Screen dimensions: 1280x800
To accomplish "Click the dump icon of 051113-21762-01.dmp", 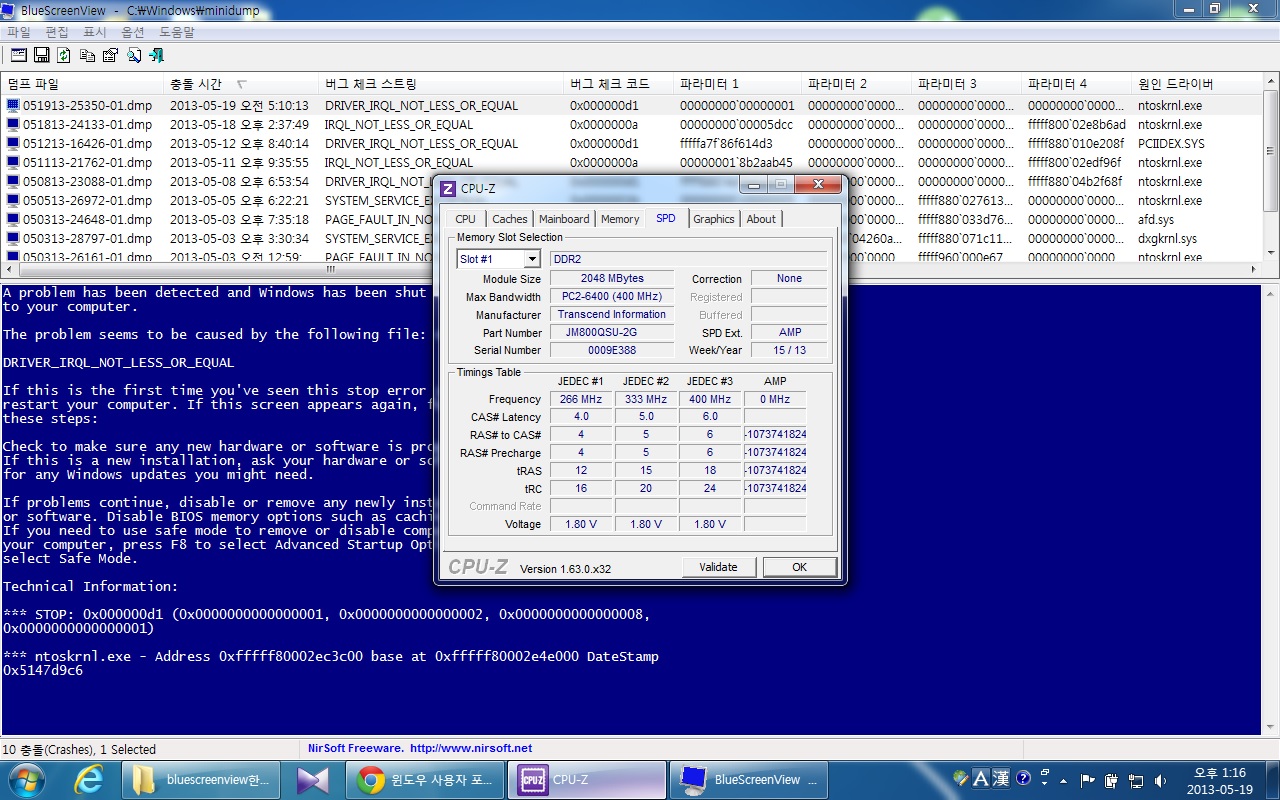I will [13, 162].
